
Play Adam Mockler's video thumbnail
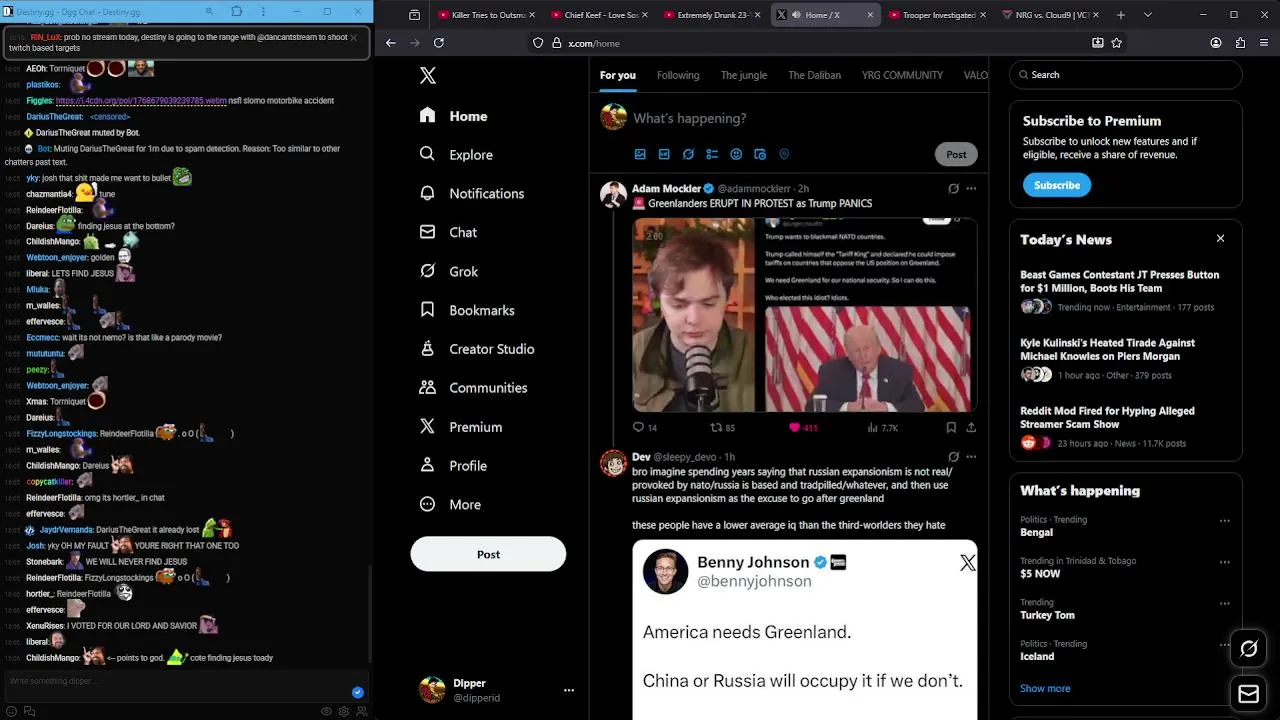(804, 315)
